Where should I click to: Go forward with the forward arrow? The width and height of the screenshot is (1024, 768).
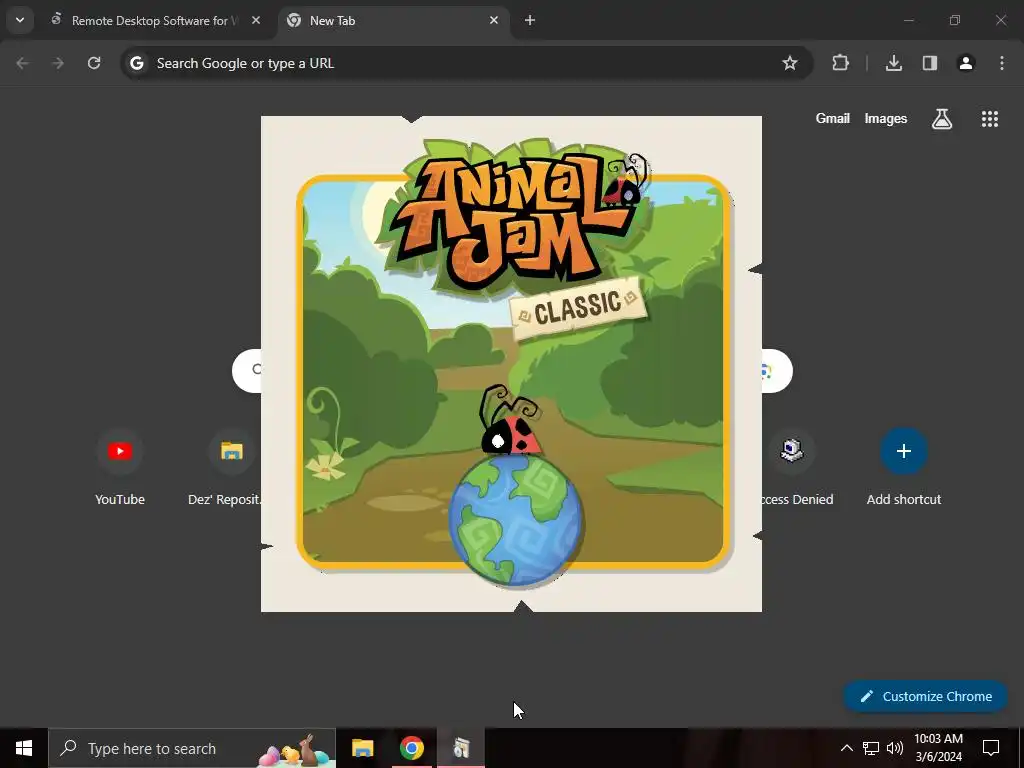point(58,63)
